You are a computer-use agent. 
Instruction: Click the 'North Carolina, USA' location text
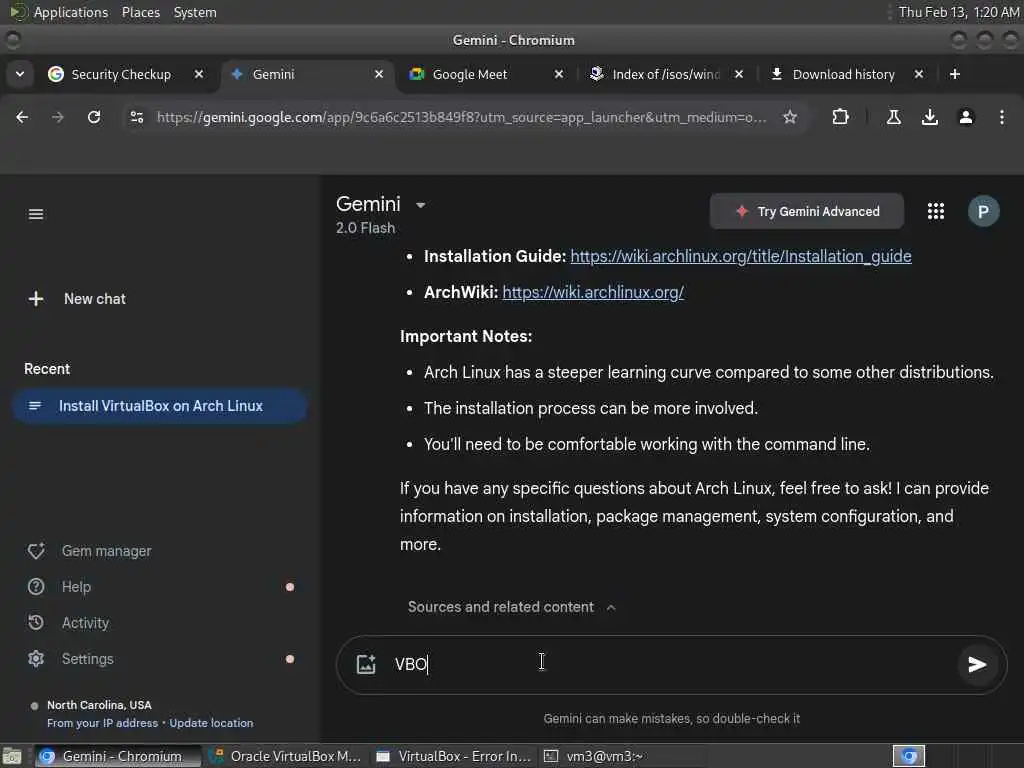point(99,705)
